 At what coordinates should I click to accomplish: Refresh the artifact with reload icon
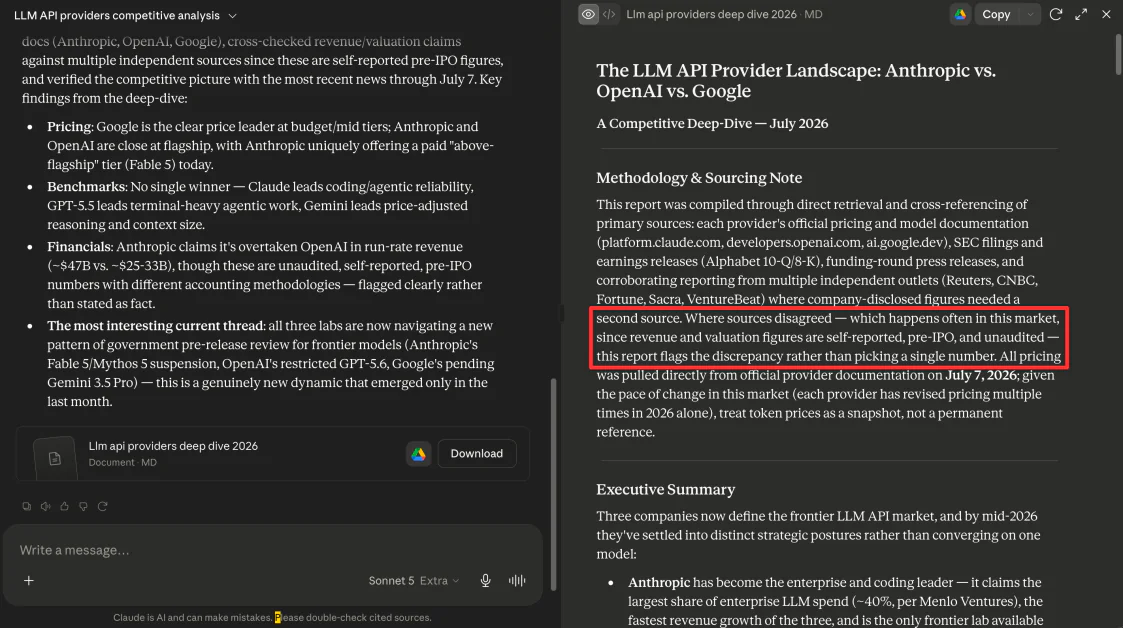(x=1056, y=14)
